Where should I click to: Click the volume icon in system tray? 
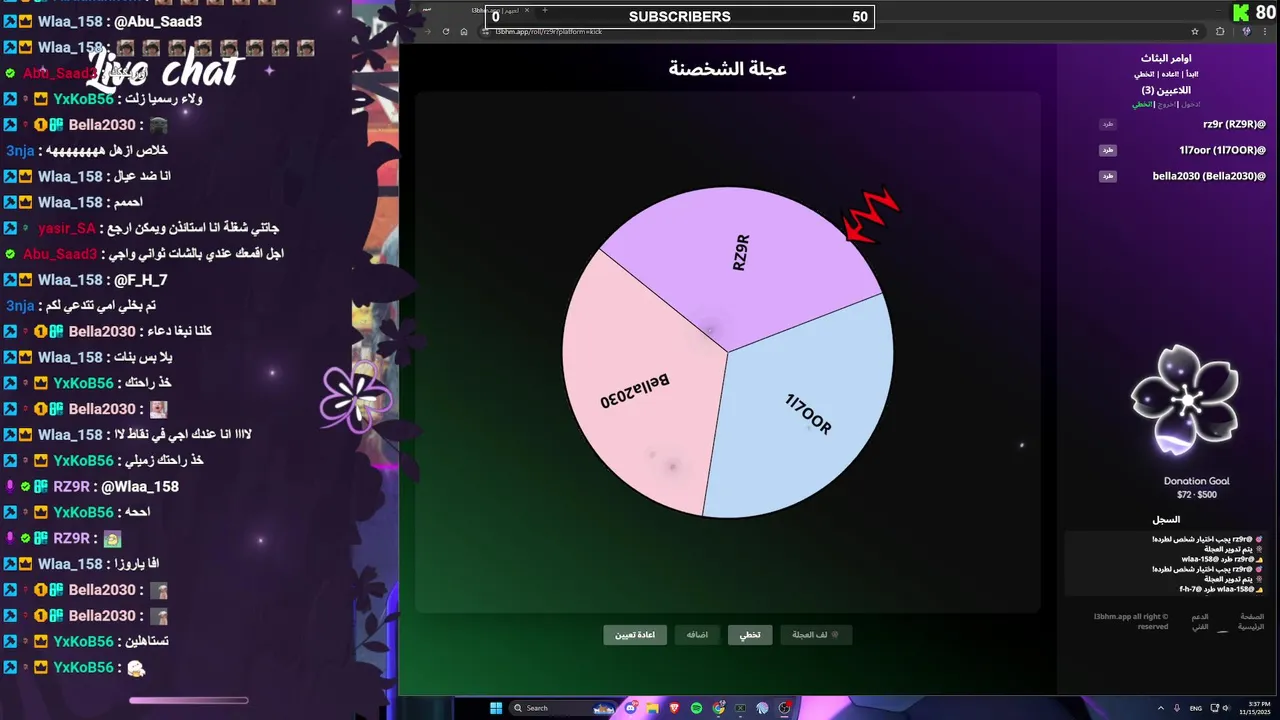(1225, 708)
